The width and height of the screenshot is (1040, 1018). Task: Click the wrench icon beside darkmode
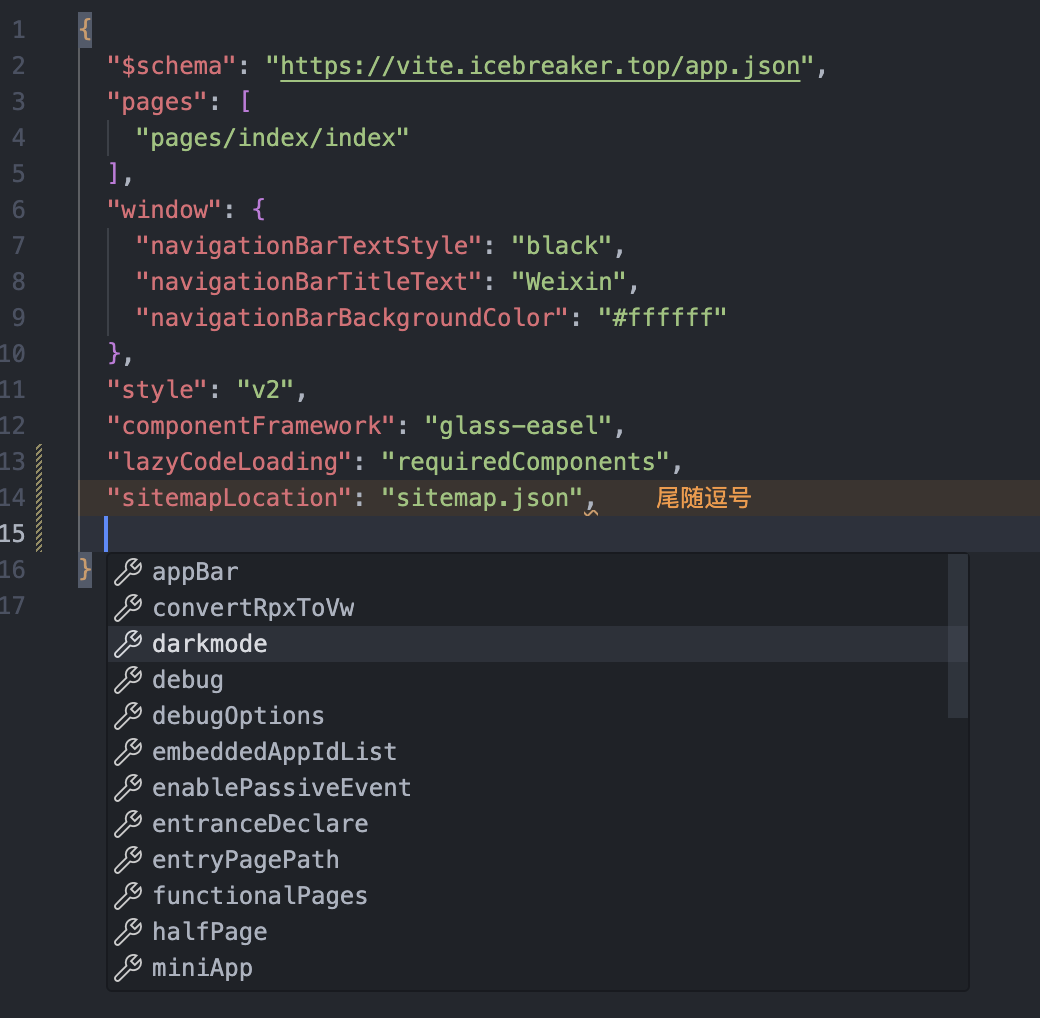click(x=127, y=644)
